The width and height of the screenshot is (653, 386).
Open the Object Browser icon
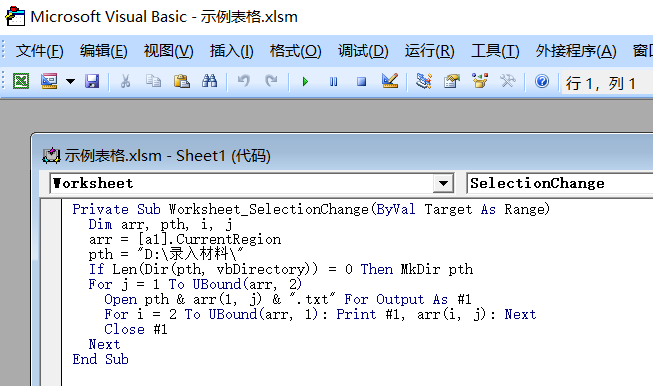480,81
